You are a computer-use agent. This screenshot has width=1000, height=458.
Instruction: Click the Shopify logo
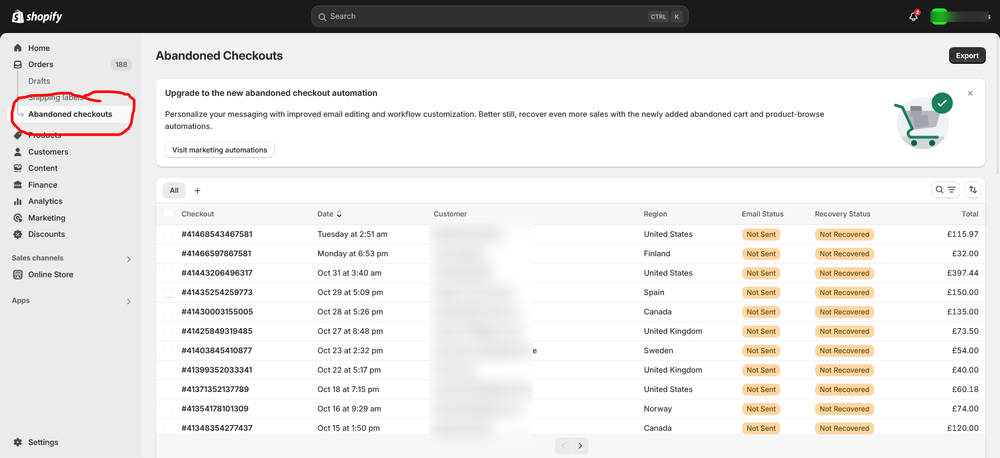(x=37, y=17)
